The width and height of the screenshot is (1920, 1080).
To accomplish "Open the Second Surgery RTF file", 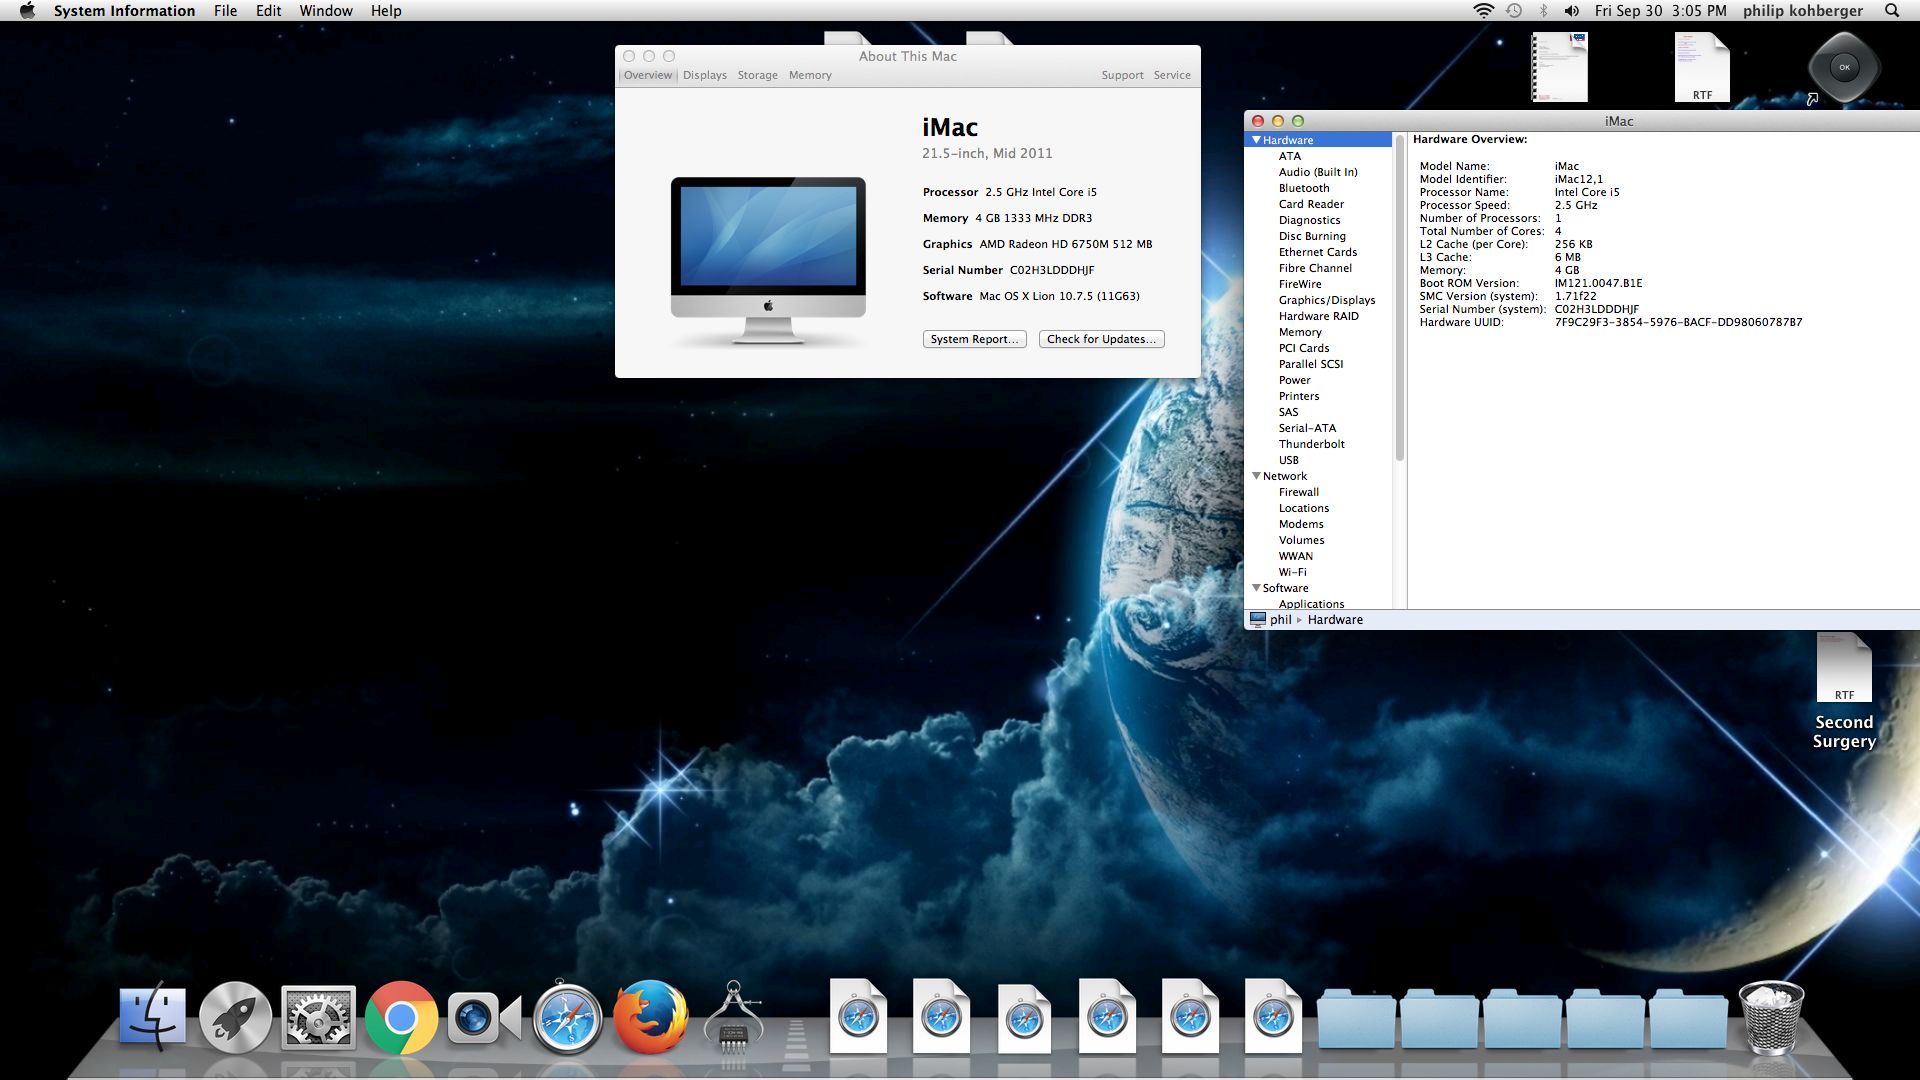I will pyautogui.click(x=1844, y=668).
